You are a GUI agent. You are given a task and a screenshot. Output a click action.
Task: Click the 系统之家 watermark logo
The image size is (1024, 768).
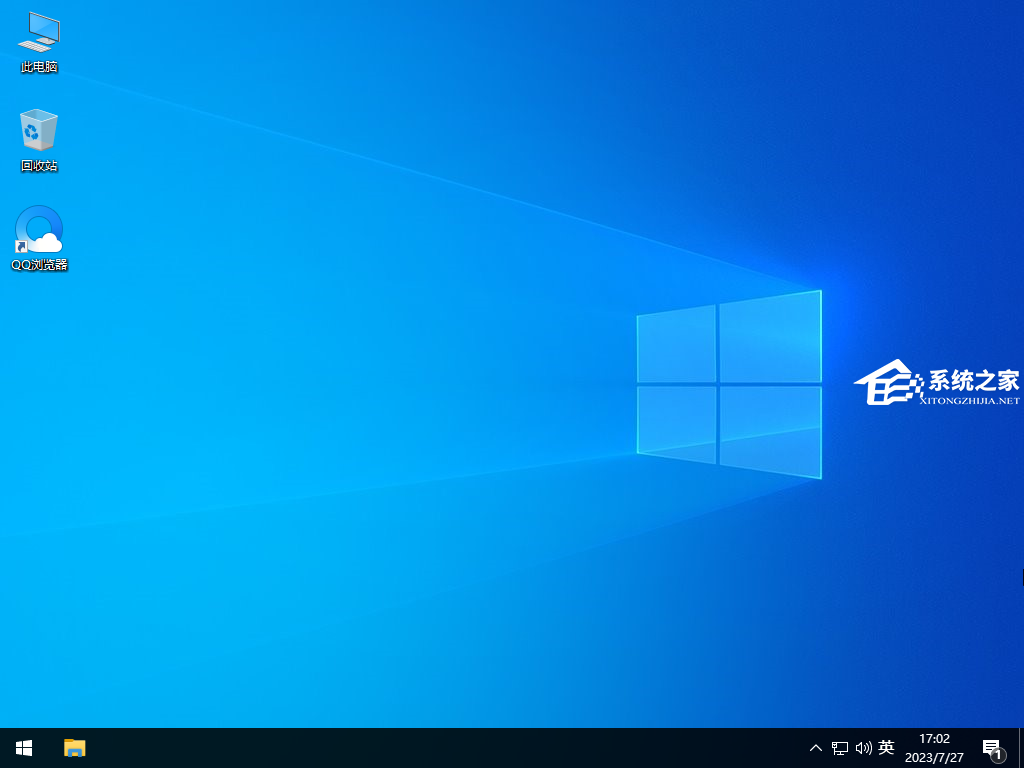point(937,385)
